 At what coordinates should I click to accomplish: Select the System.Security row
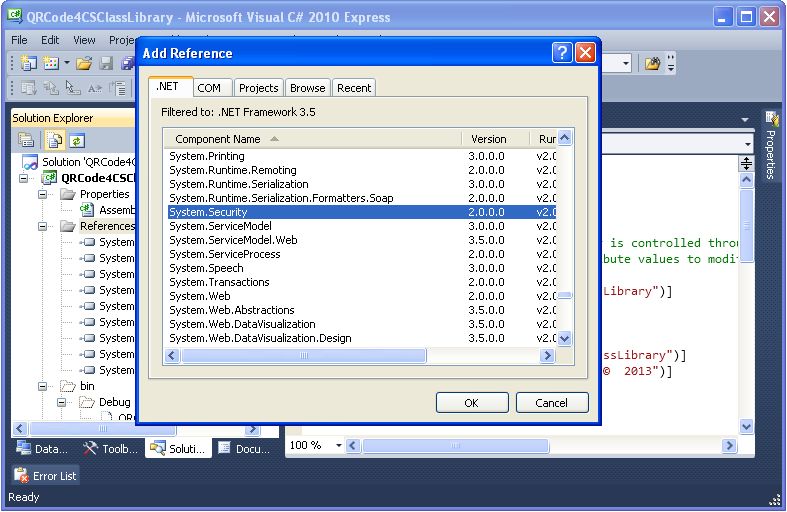tap(362, 212)
